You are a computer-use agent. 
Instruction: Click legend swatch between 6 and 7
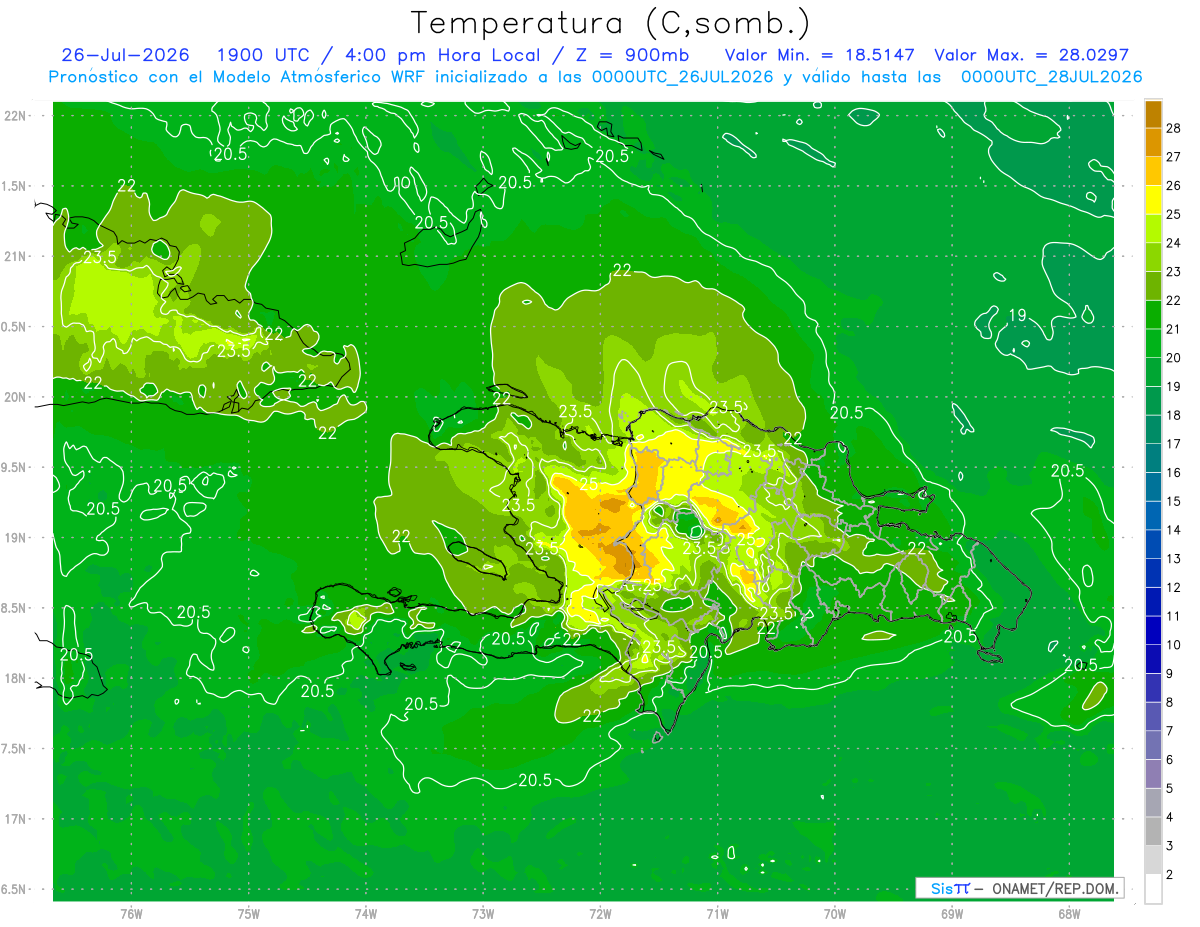[x=1153, y=745]
